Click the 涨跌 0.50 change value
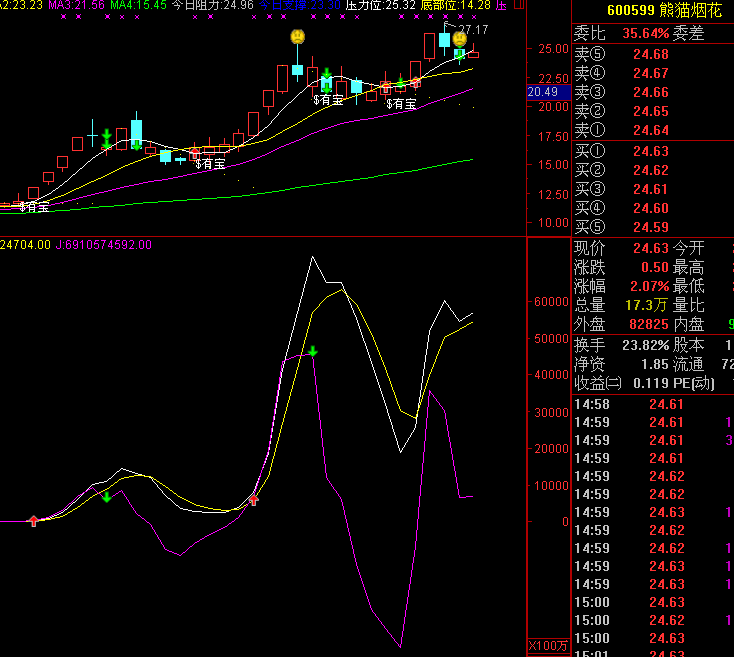The image size is (734, 657). [655, 267]
